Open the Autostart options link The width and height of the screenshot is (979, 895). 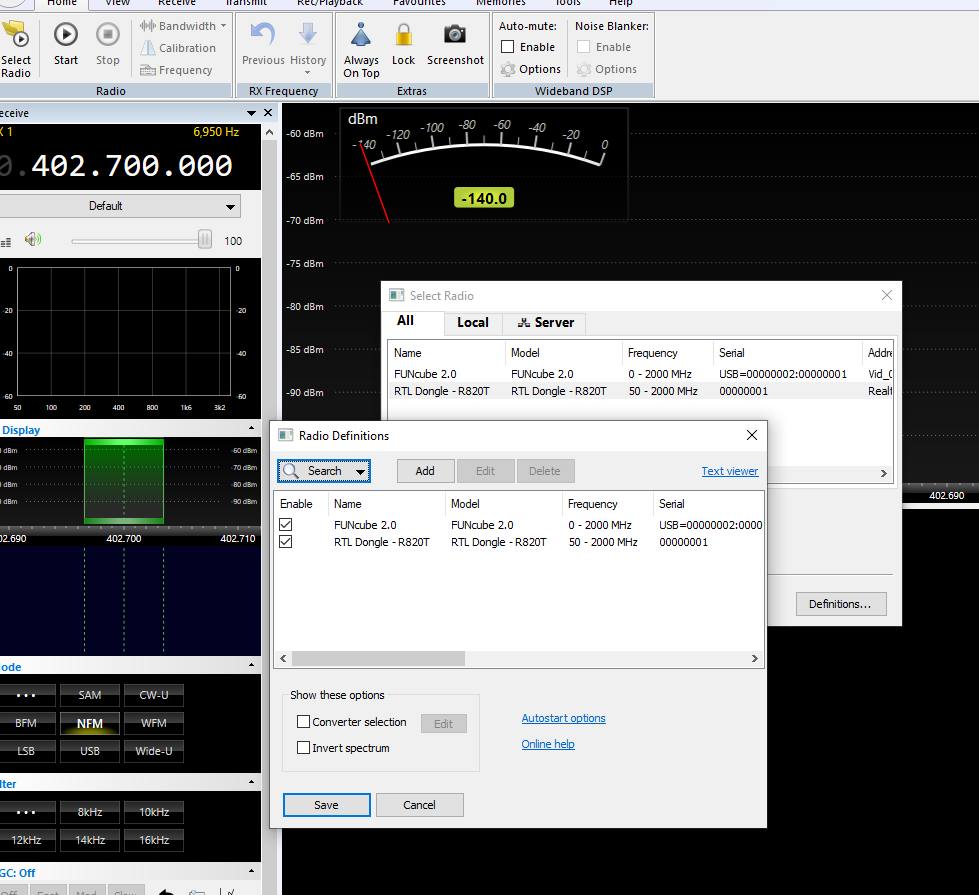click(x=563, y=718)
